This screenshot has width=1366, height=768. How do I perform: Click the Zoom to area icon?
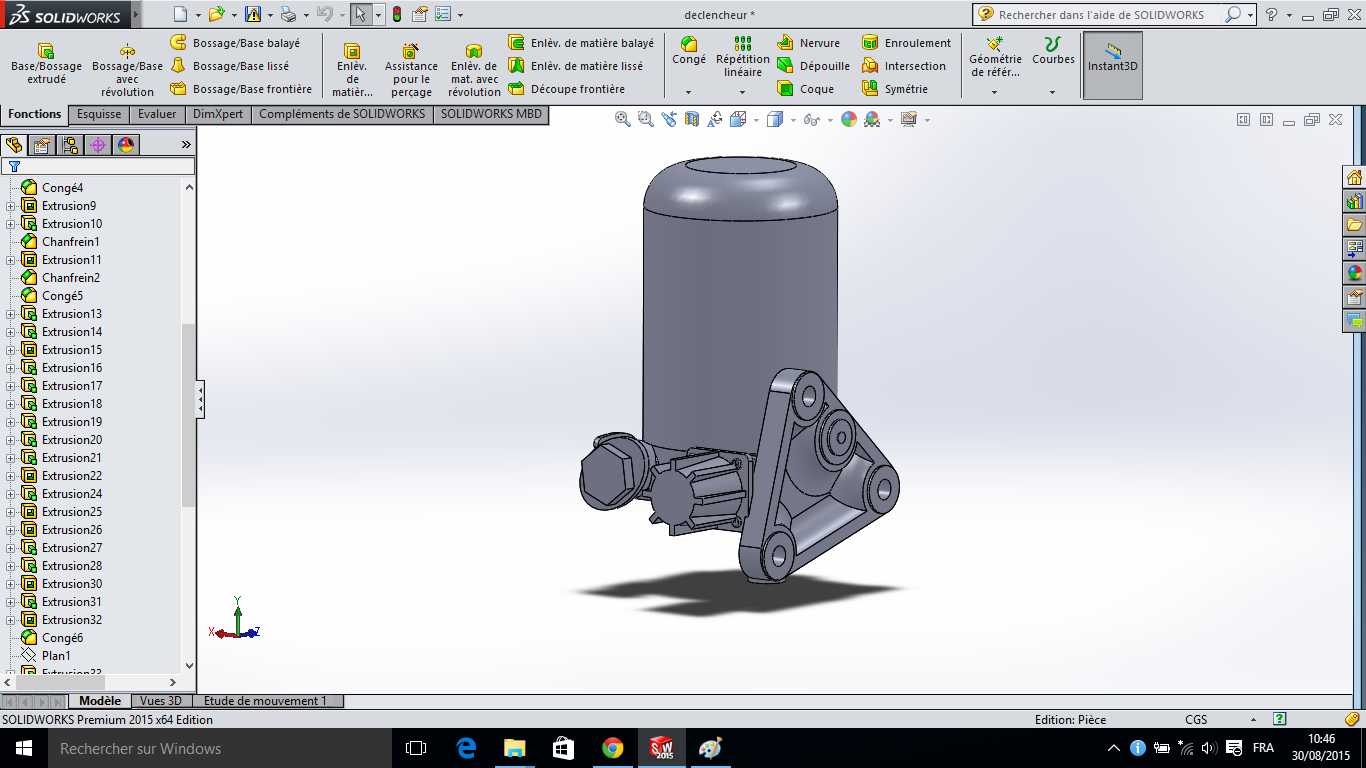(x=646, y=119)
